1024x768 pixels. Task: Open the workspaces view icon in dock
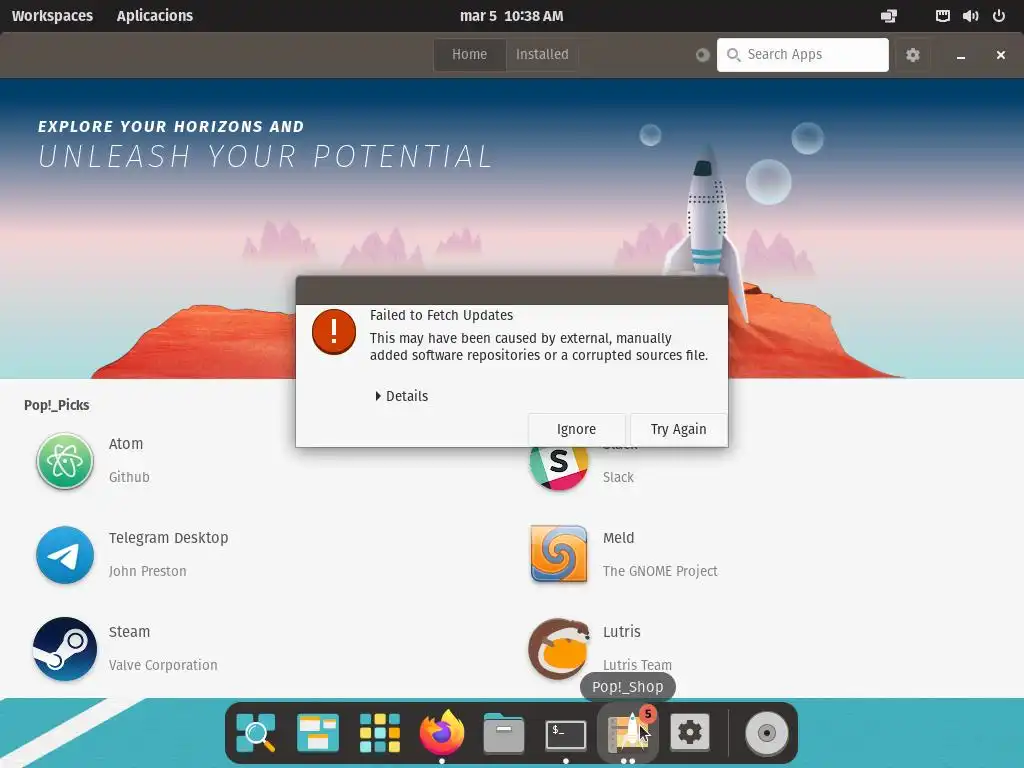tap(318, 733)
